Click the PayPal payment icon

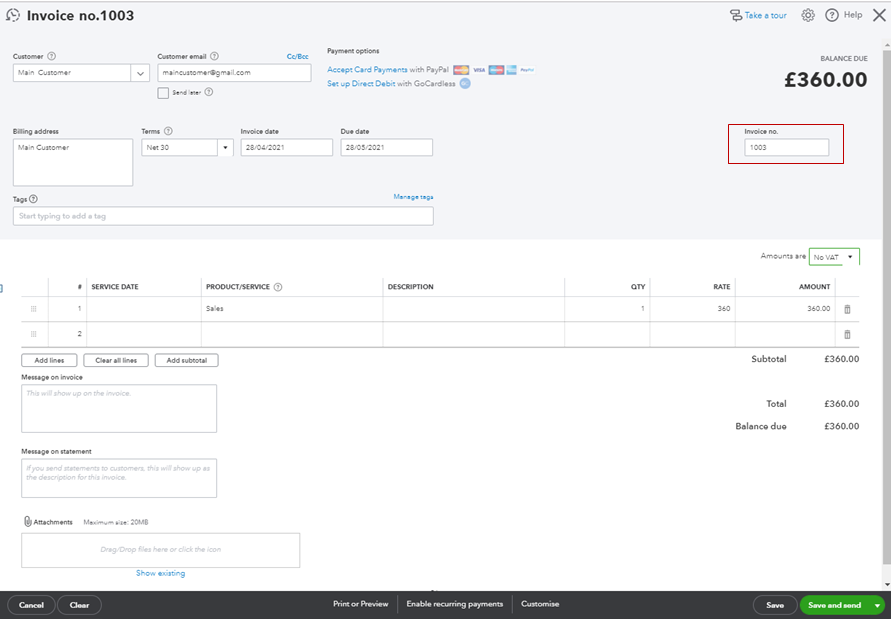tap(527, 70)
